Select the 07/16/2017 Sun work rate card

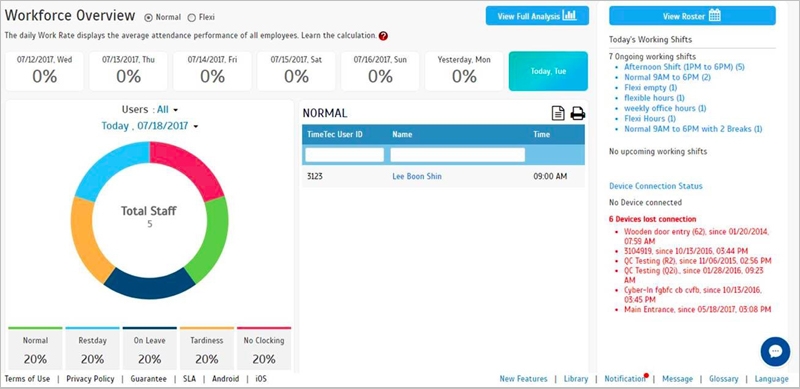click(380, 71)
